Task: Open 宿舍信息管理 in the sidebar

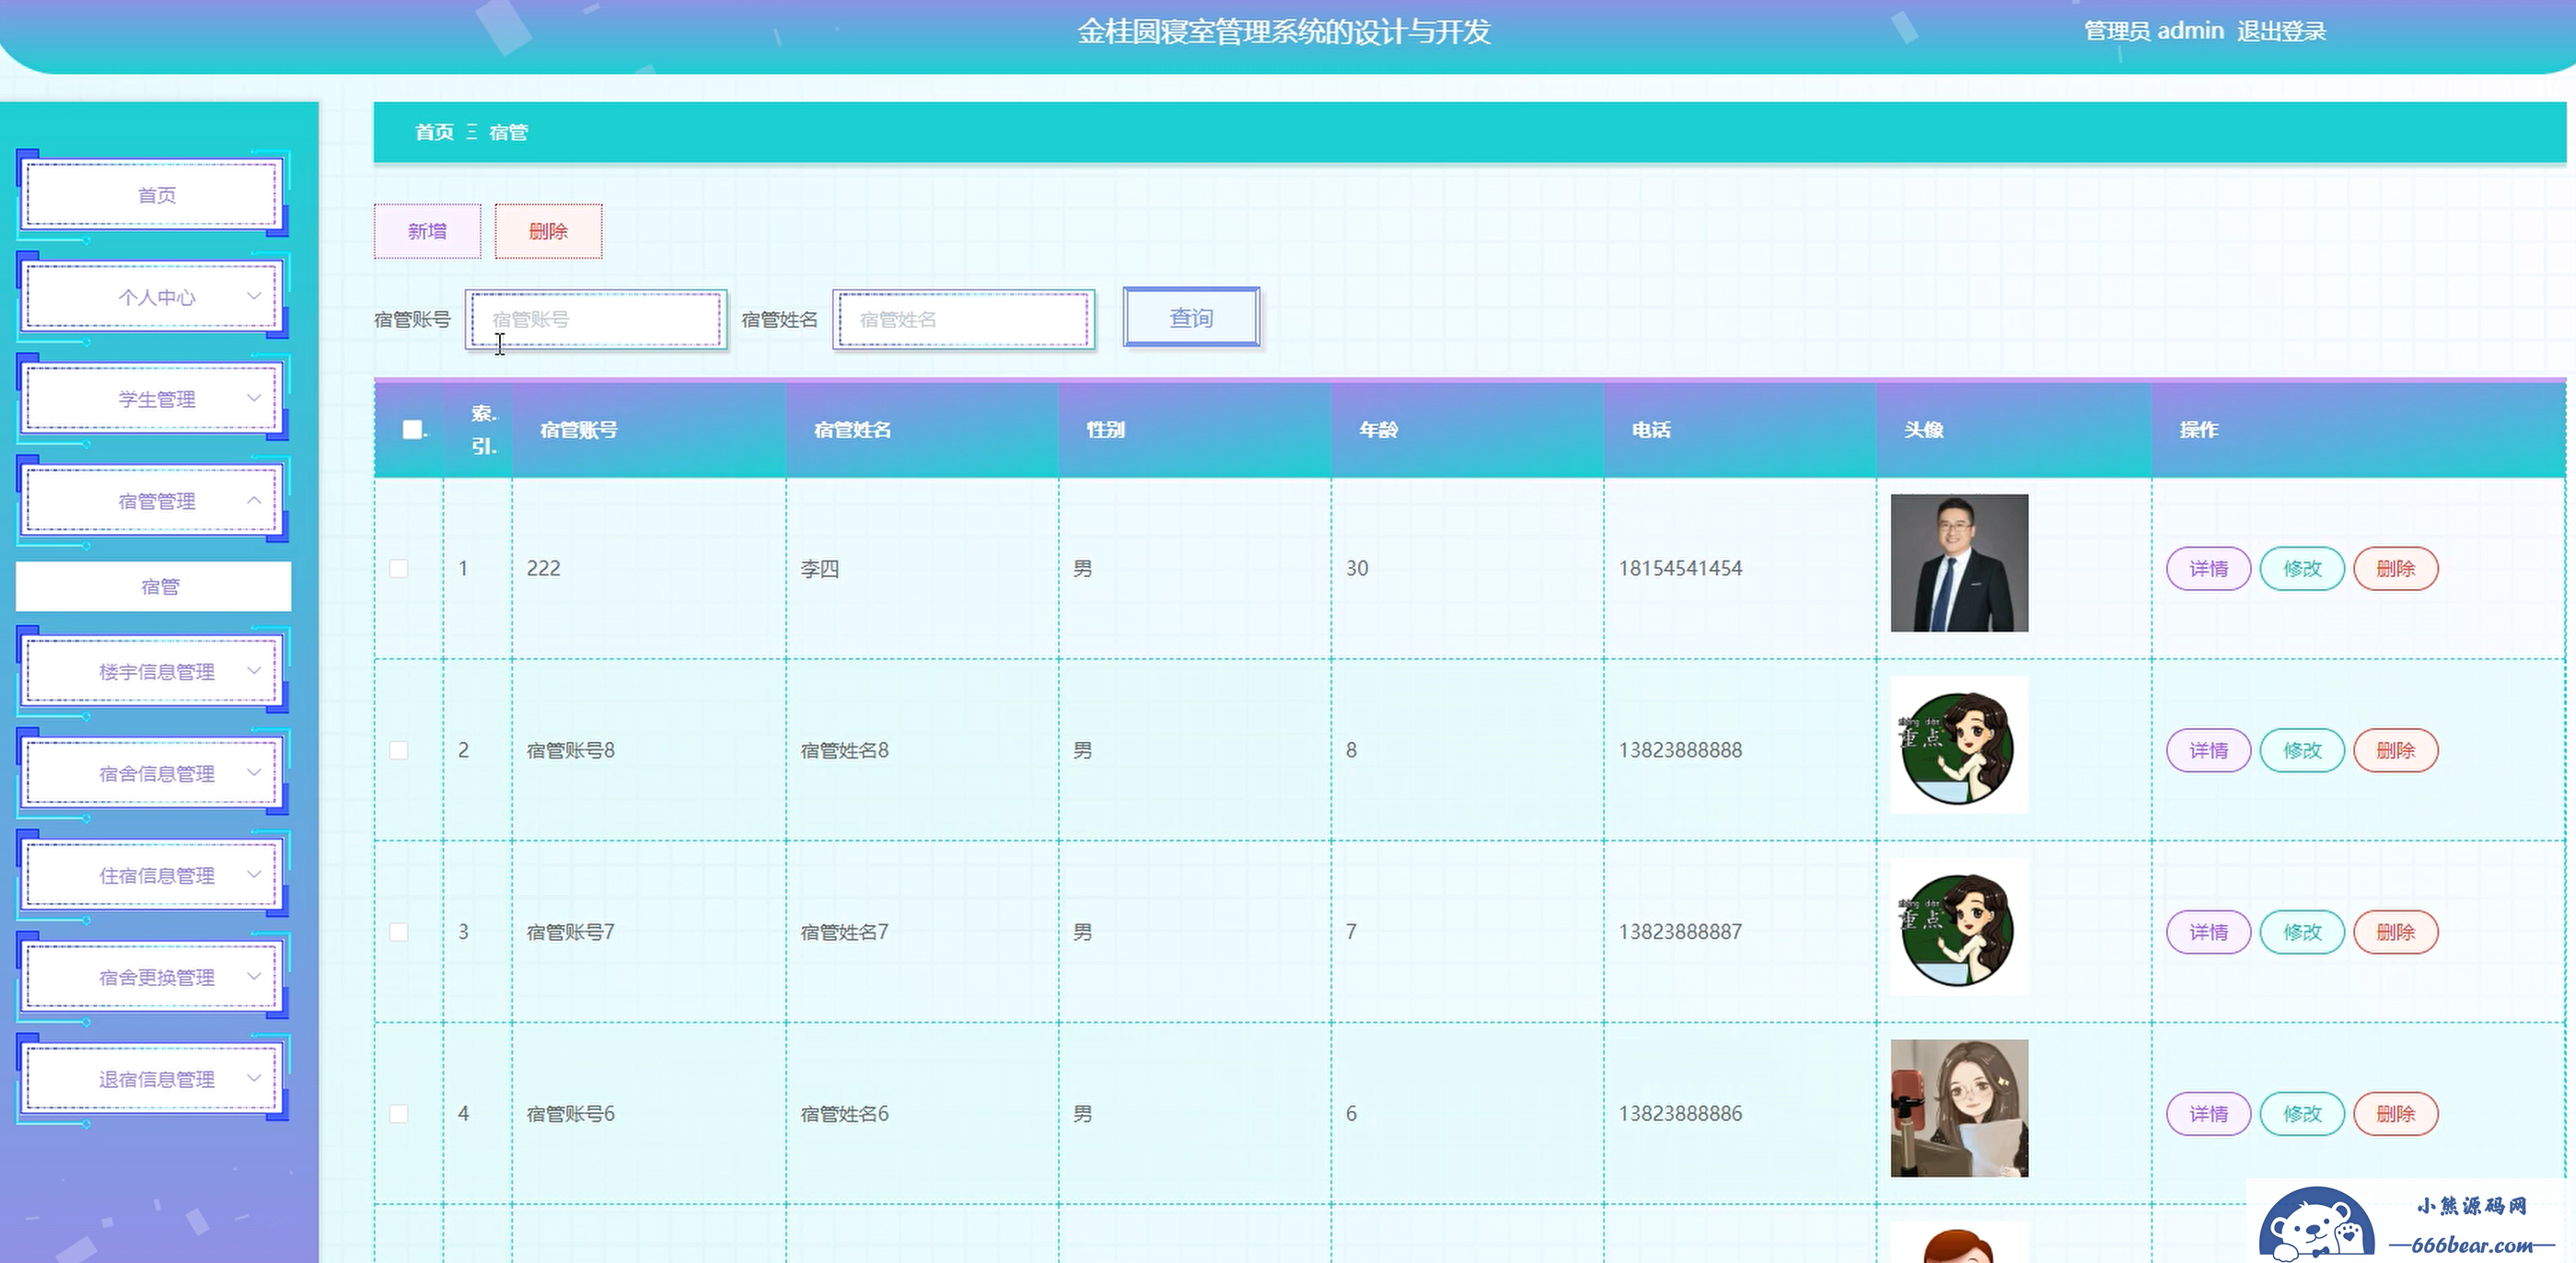Action: [x=153, y=774]
